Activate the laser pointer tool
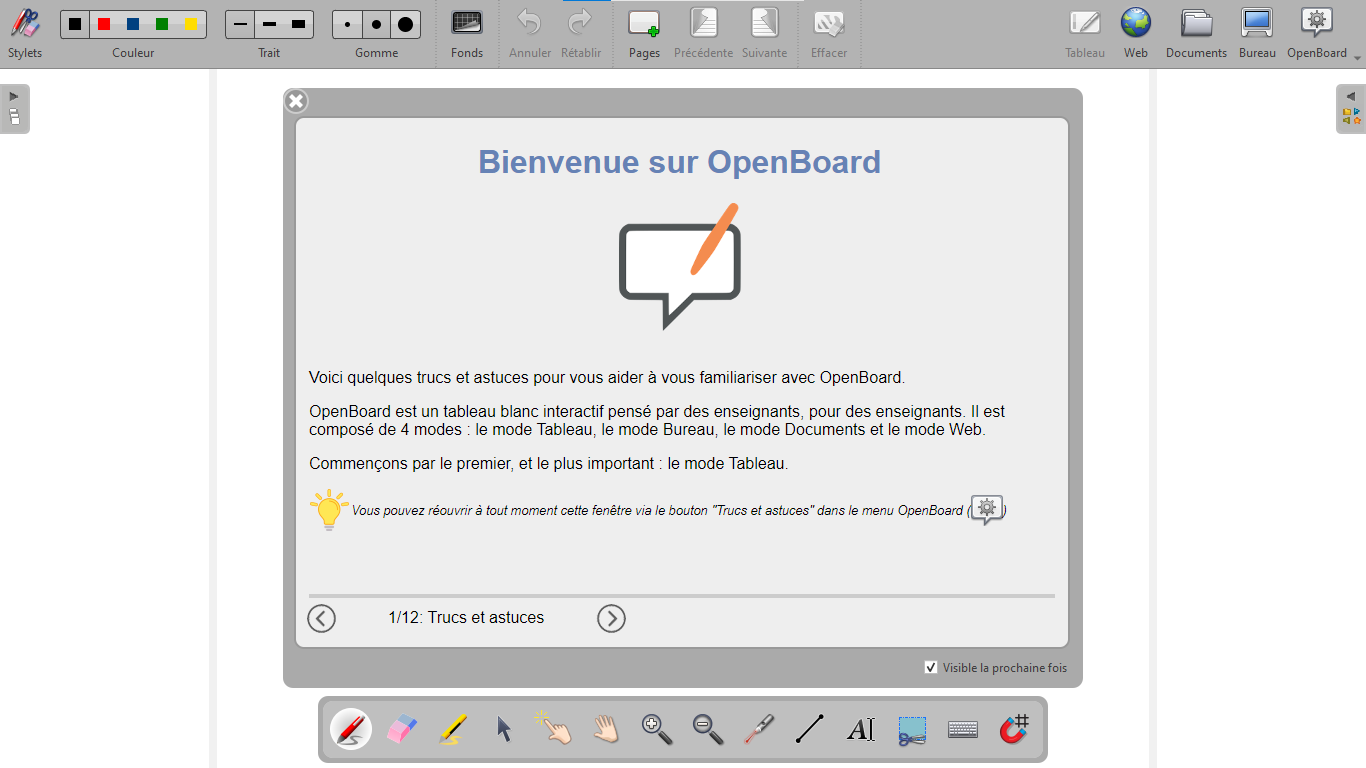 click(x=759, y=729)
